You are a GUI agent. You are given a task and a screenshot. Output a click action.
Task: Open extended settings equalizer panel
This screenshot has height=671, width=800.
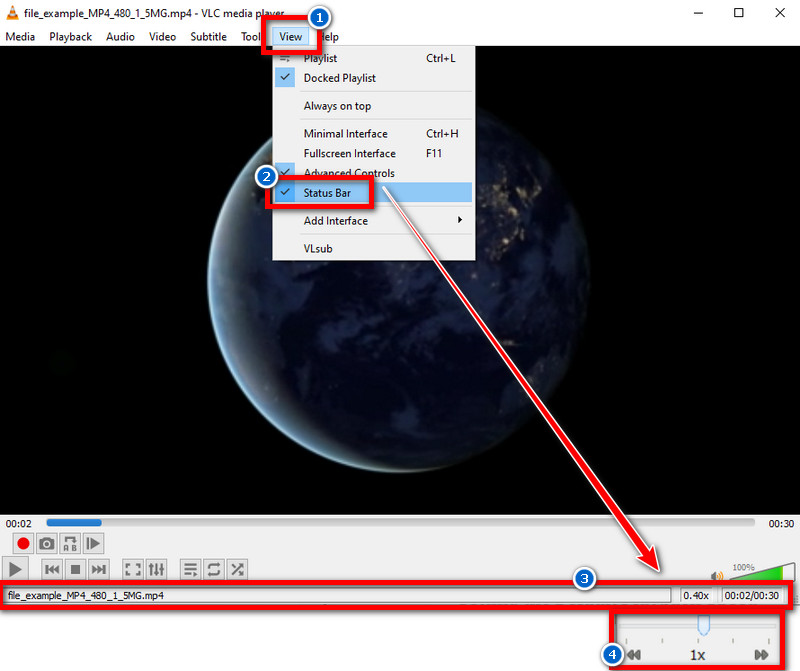(157, 569)
